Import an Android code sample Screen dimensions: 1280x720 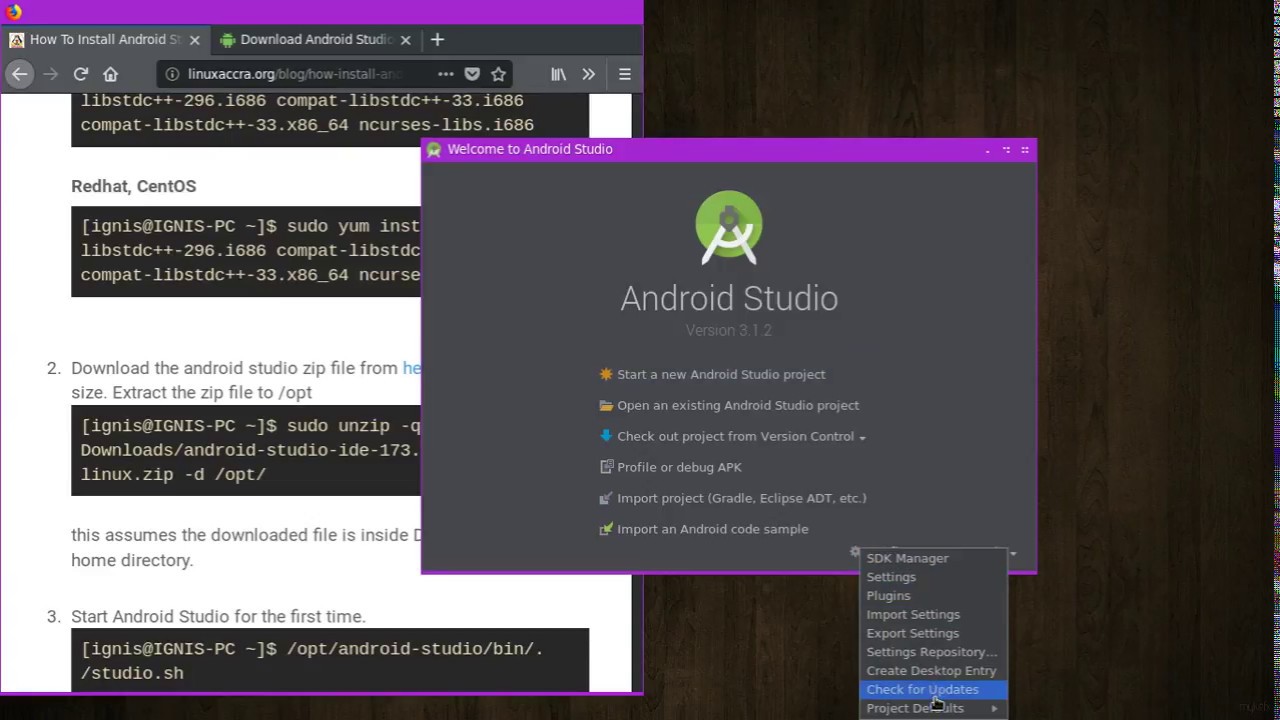pyautogui.click(x=712, y=529)
